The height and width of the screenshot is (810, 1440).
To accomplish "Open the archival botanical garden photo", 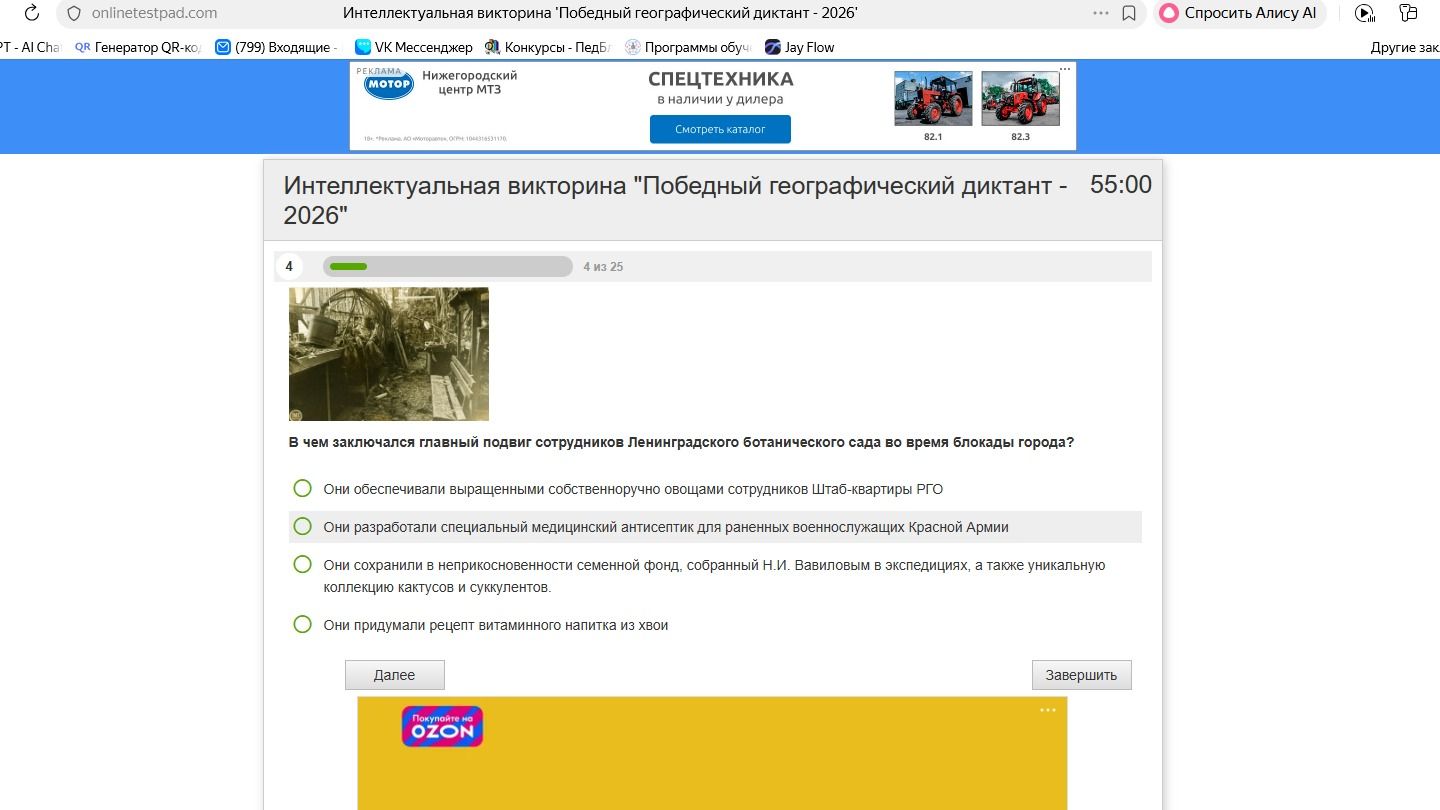I will (389, 354).
